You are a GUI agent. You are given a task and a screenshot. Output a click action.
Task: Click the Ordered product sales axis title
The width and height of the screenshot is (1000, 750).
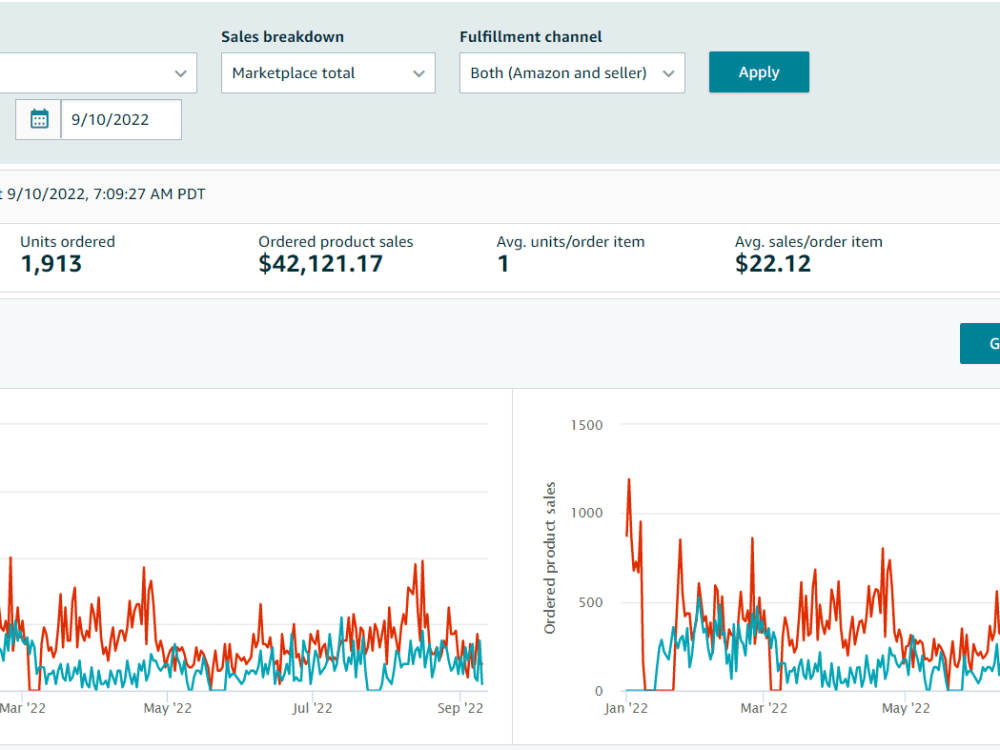(x=549, y=558)
